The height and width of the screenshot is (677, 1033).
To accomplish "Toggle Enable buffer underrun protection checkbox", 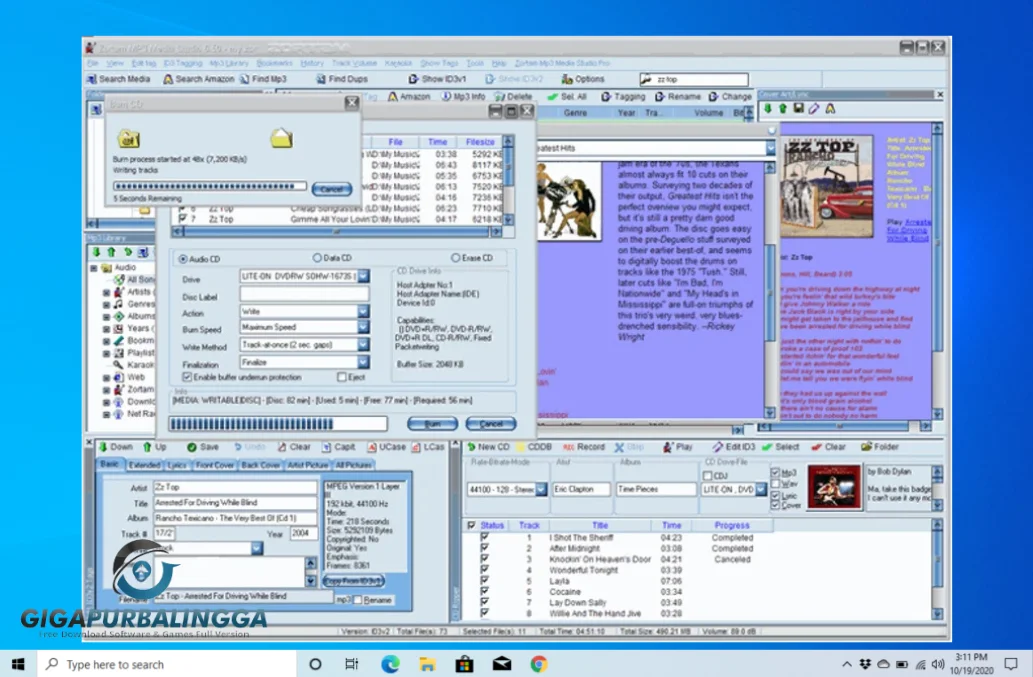I will point(187,377).
